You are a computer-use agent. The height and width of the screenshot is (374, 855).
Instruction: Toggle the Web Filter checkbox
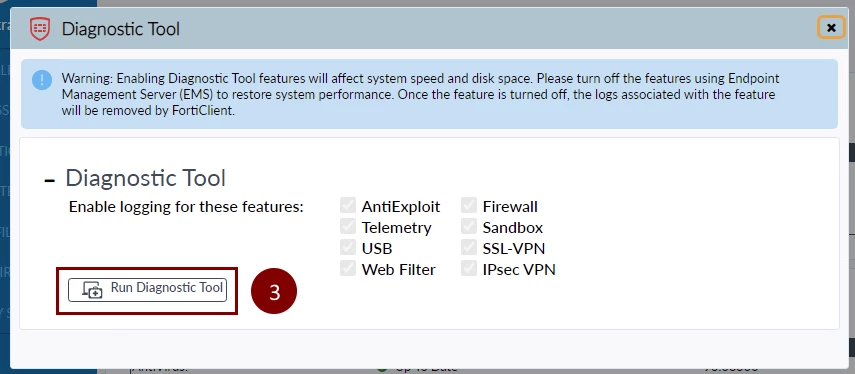pyautogui.click(x=347, y=269)
